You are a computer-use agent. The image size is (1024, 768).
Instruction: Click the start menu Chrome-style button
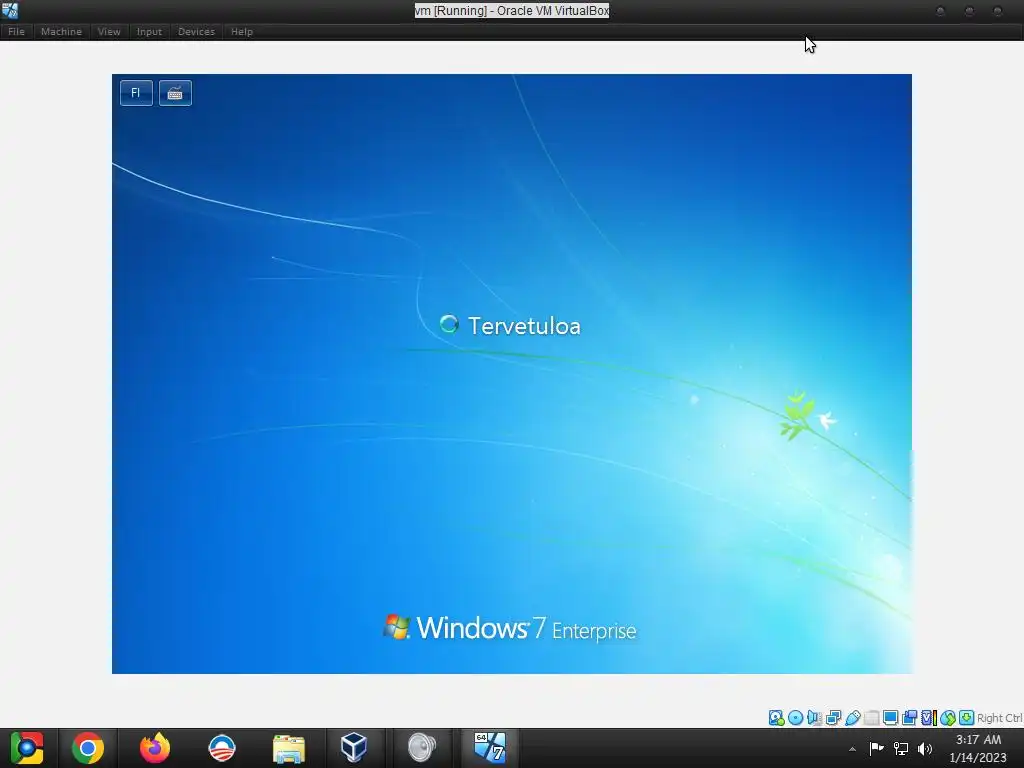[27, 748]
